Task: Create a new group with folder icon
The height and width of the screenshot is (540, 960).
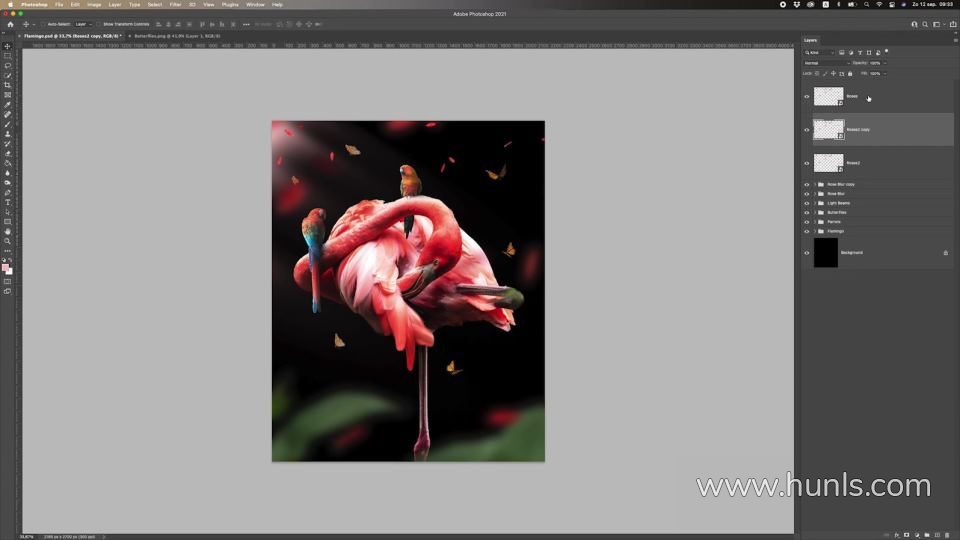Action: tap(926, 535)
